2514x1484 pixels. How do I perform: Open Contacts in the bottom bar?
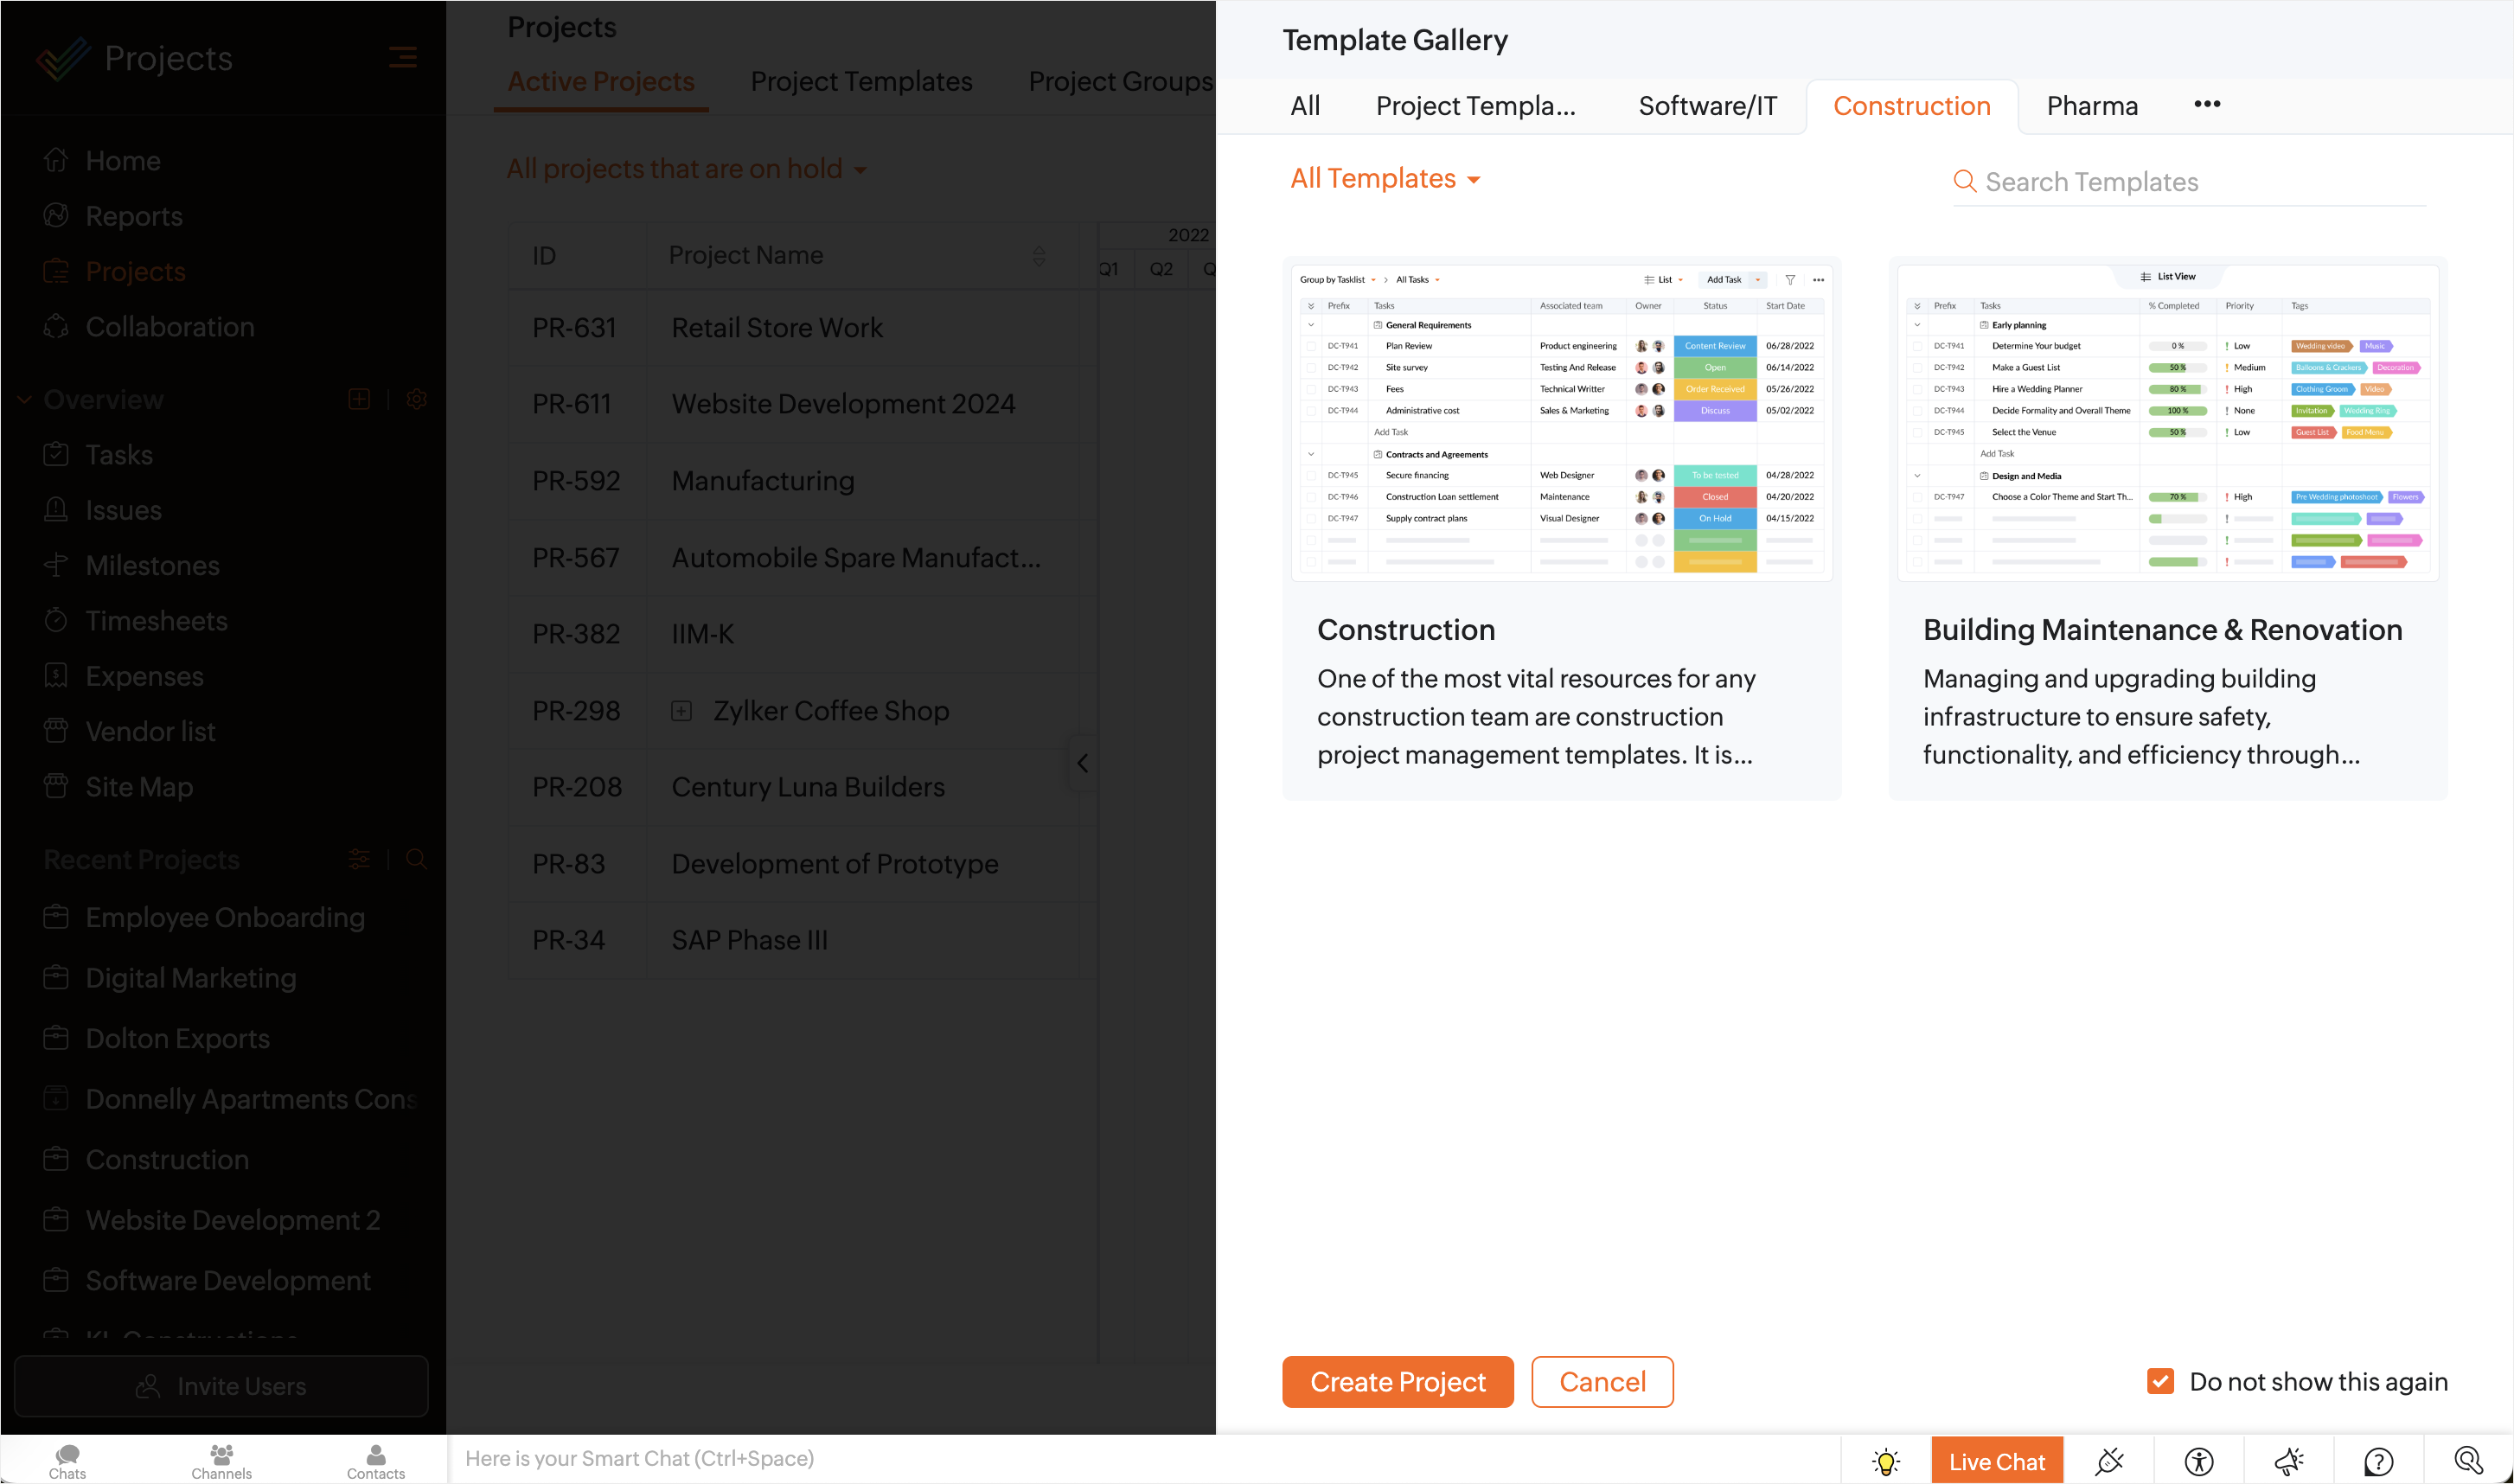375,1461
